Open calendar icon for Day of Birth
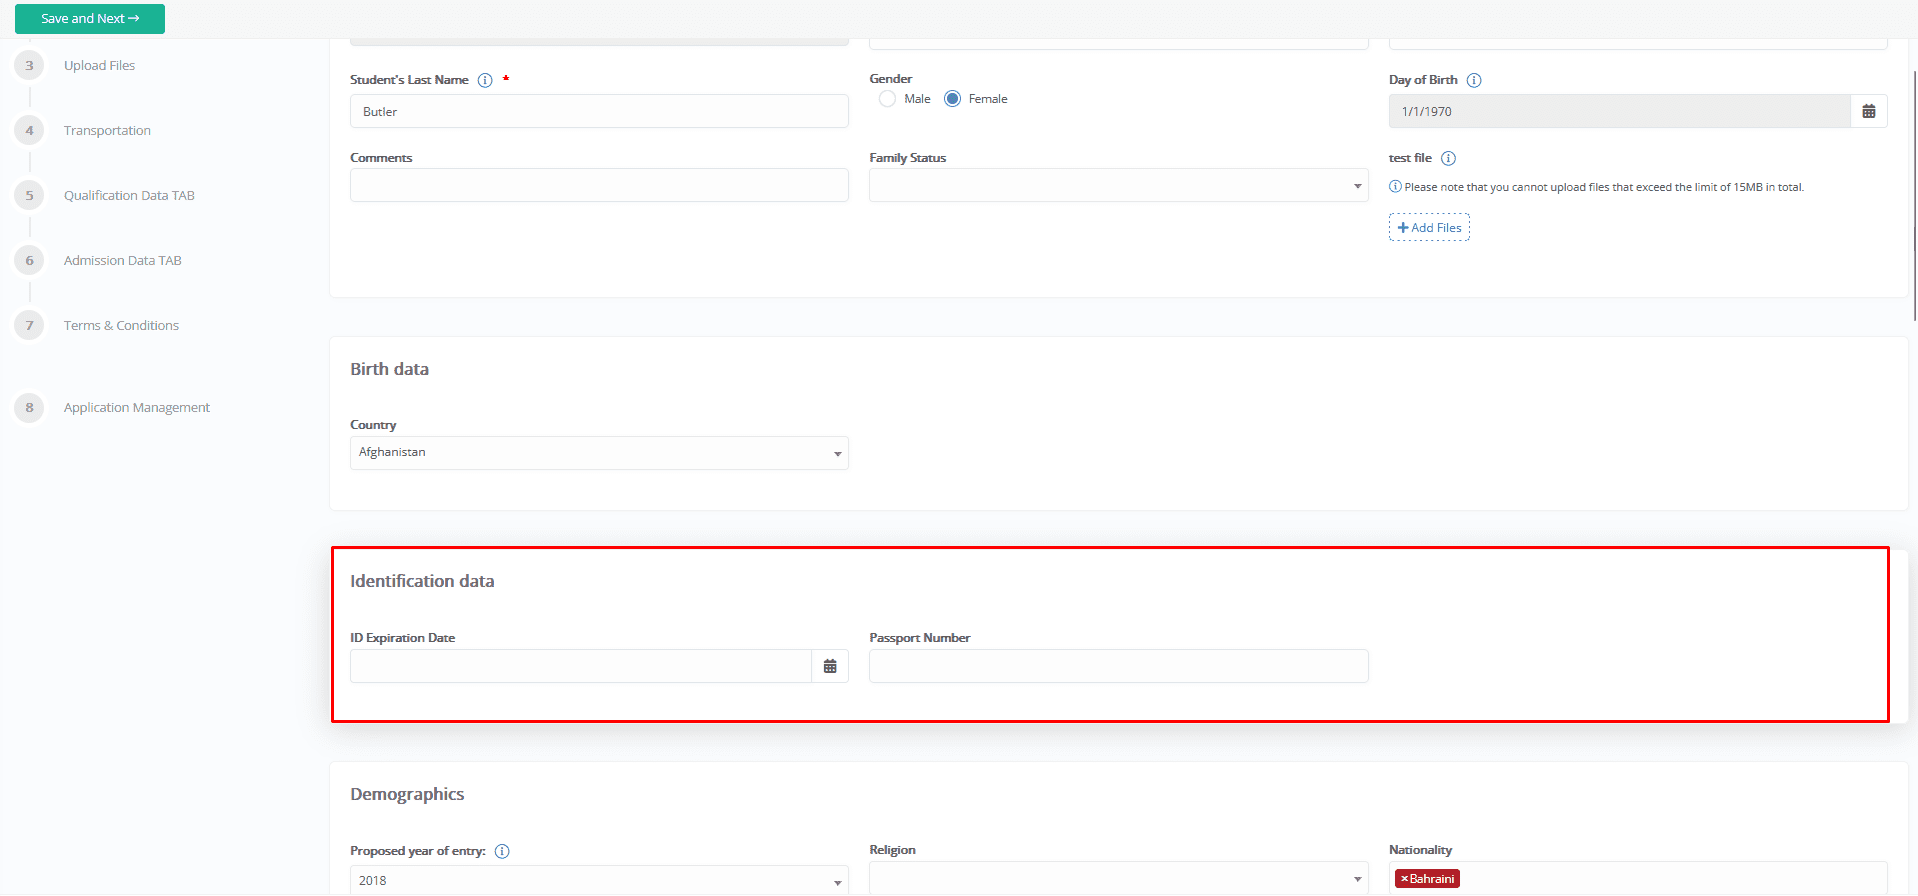Screen dimensions: 1918x896 pos(1868,111)
